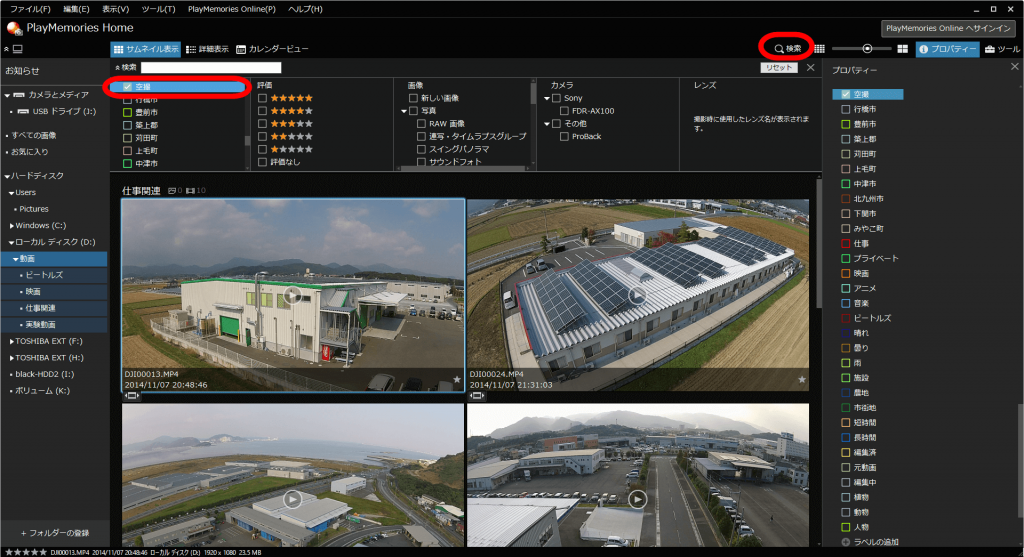Screen dimensions: 1024x557
Task: Select すべての画像 in the sidebar
Action: [33, 135]
